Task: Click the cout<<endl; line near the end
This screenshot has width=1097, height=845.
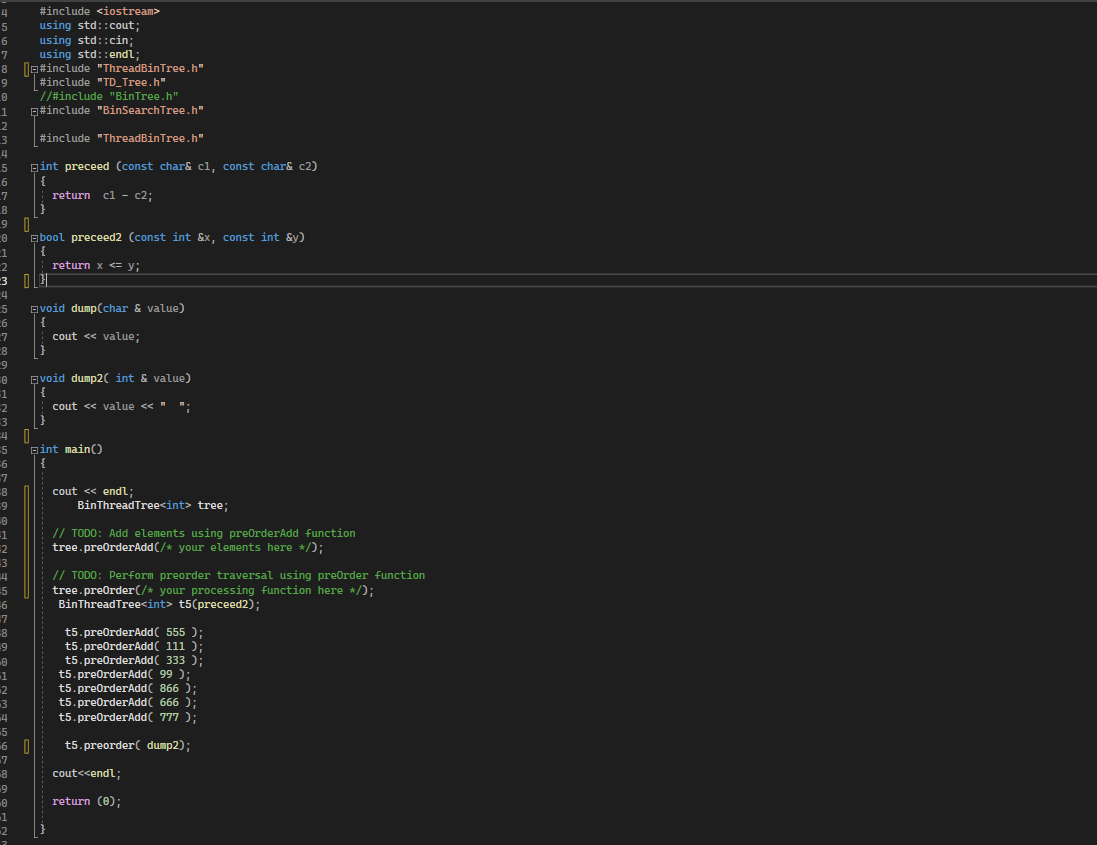Action: pos(86,774)
